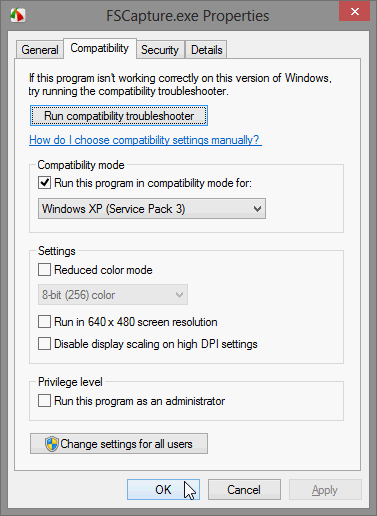The height and width of the screenshot is (516, 377).
Task: Click the FSCapture app icon in title bar
Action: coord(18,15)
